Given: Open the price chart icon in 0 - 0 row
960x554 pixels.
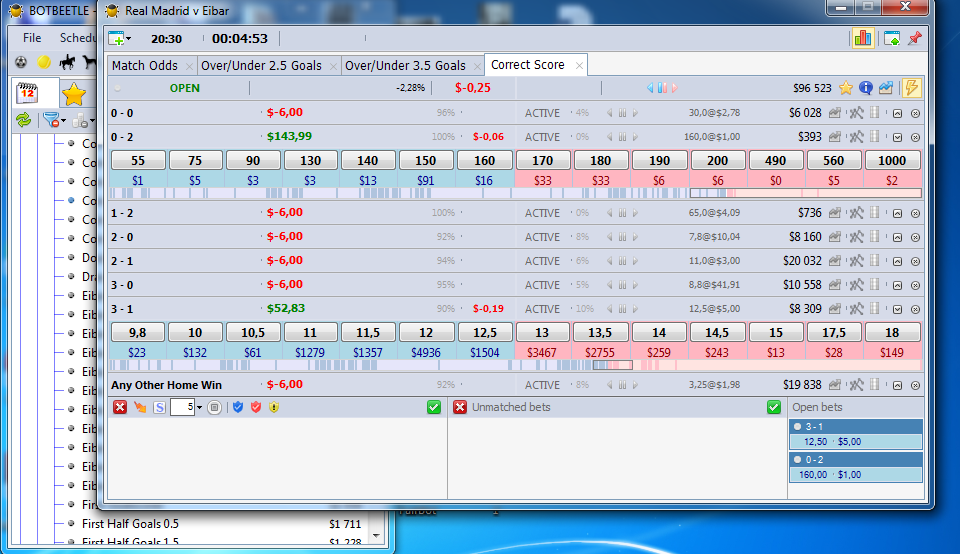Looking at the screenshot, I should pos(834,113).
